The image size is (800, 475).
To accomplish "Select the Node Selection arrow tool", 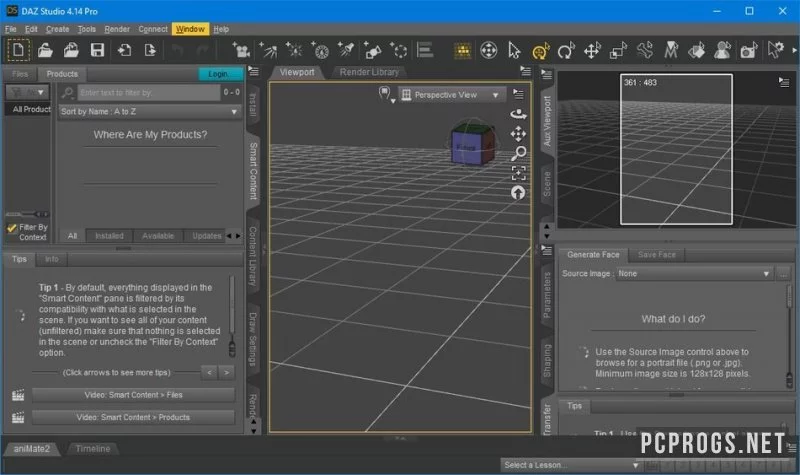I will (514, 51).
